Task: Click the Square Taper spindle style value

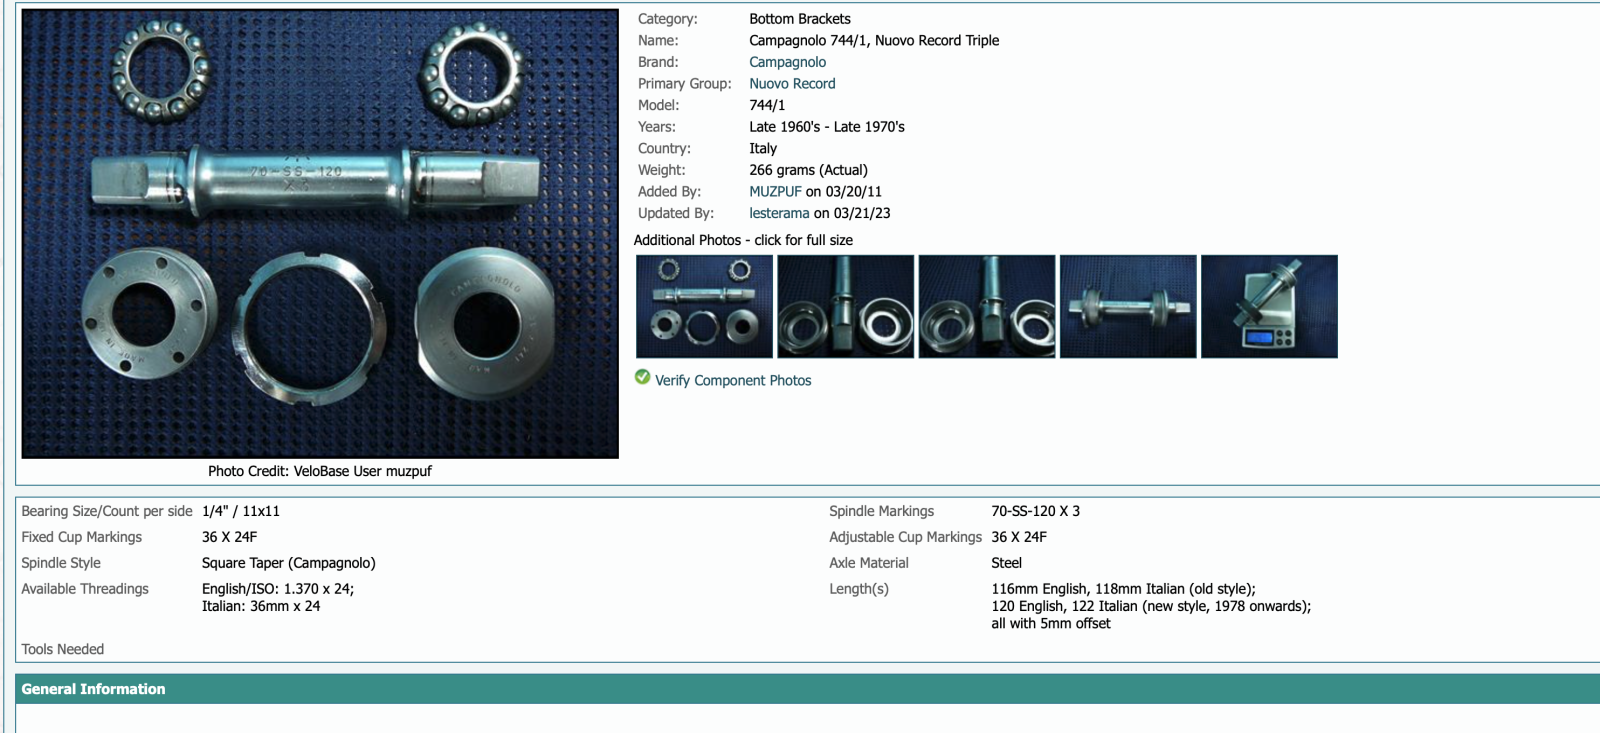Action: coord(288,563)
